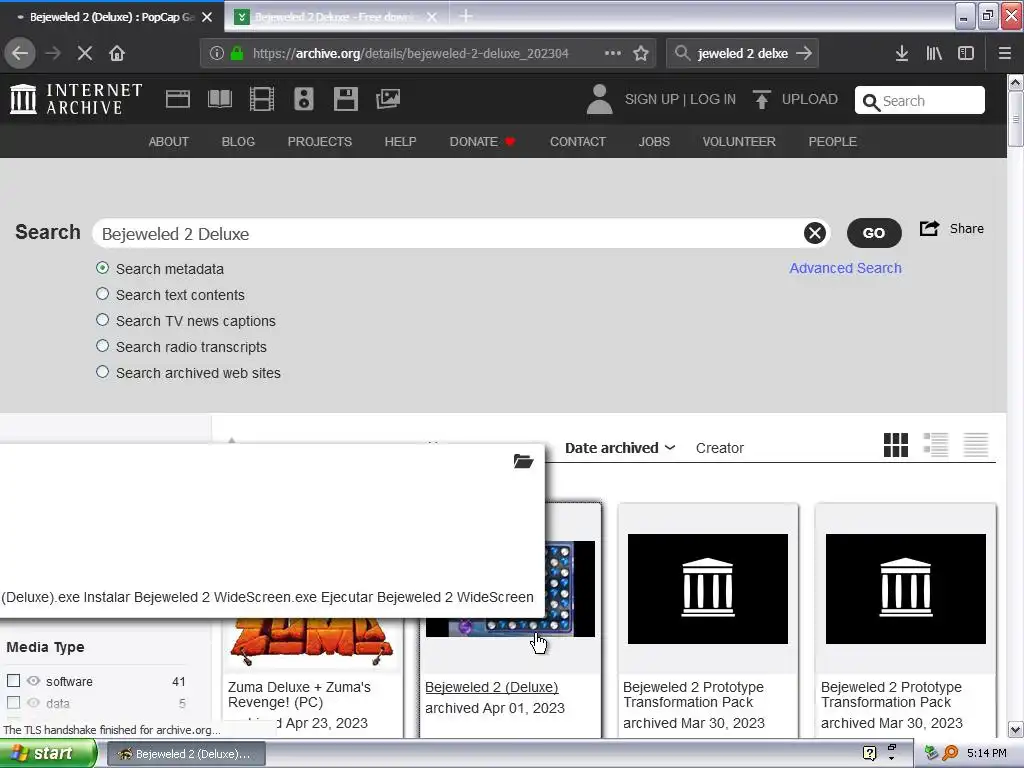Open the Software floppy disk icon

pyautogui.click(x=345, y=99)
